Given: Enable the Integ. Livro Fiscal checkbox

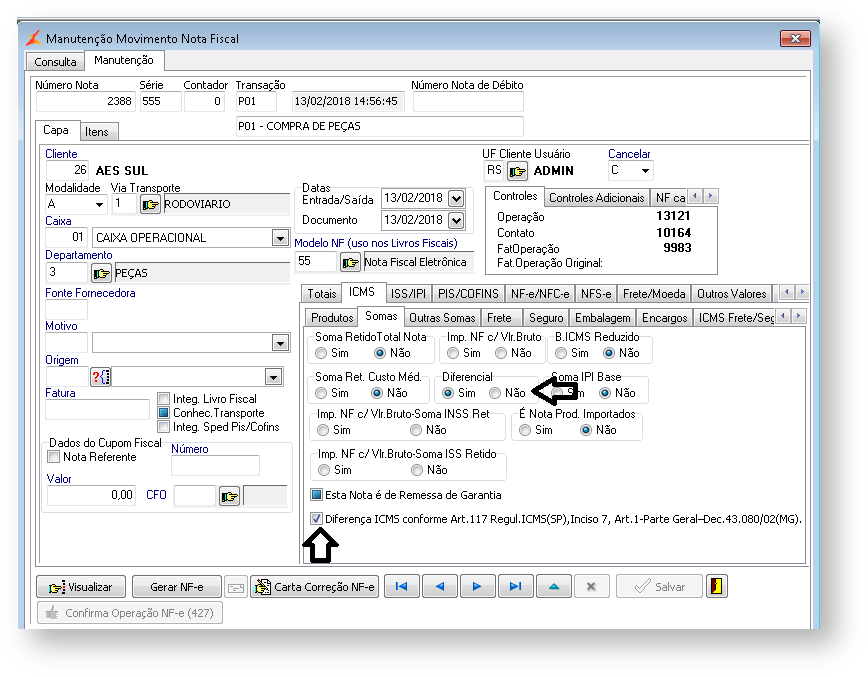Looking at the screenshot, I should pyautogui.click(x=165, y=399).
